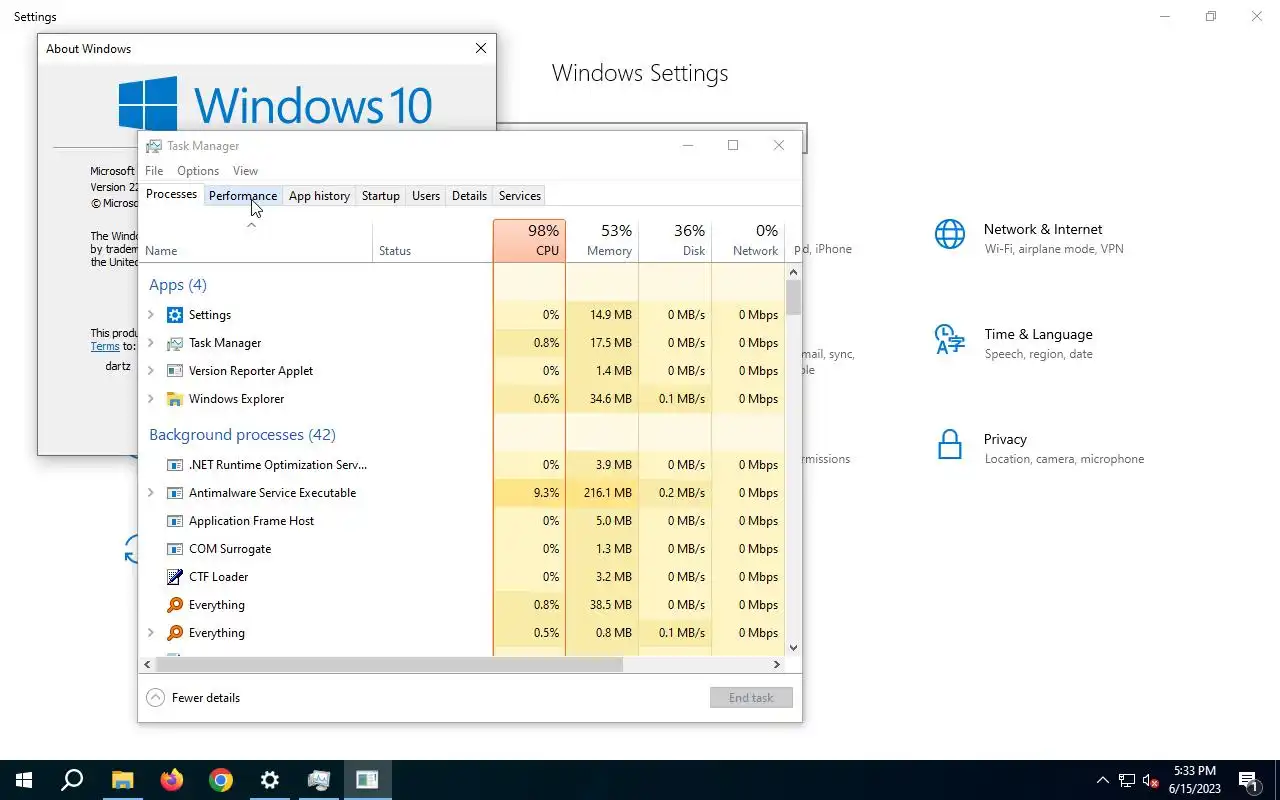The image size is (1280, 800).
Task: Open the notification center icon
Action: [x=1248, y=780]
